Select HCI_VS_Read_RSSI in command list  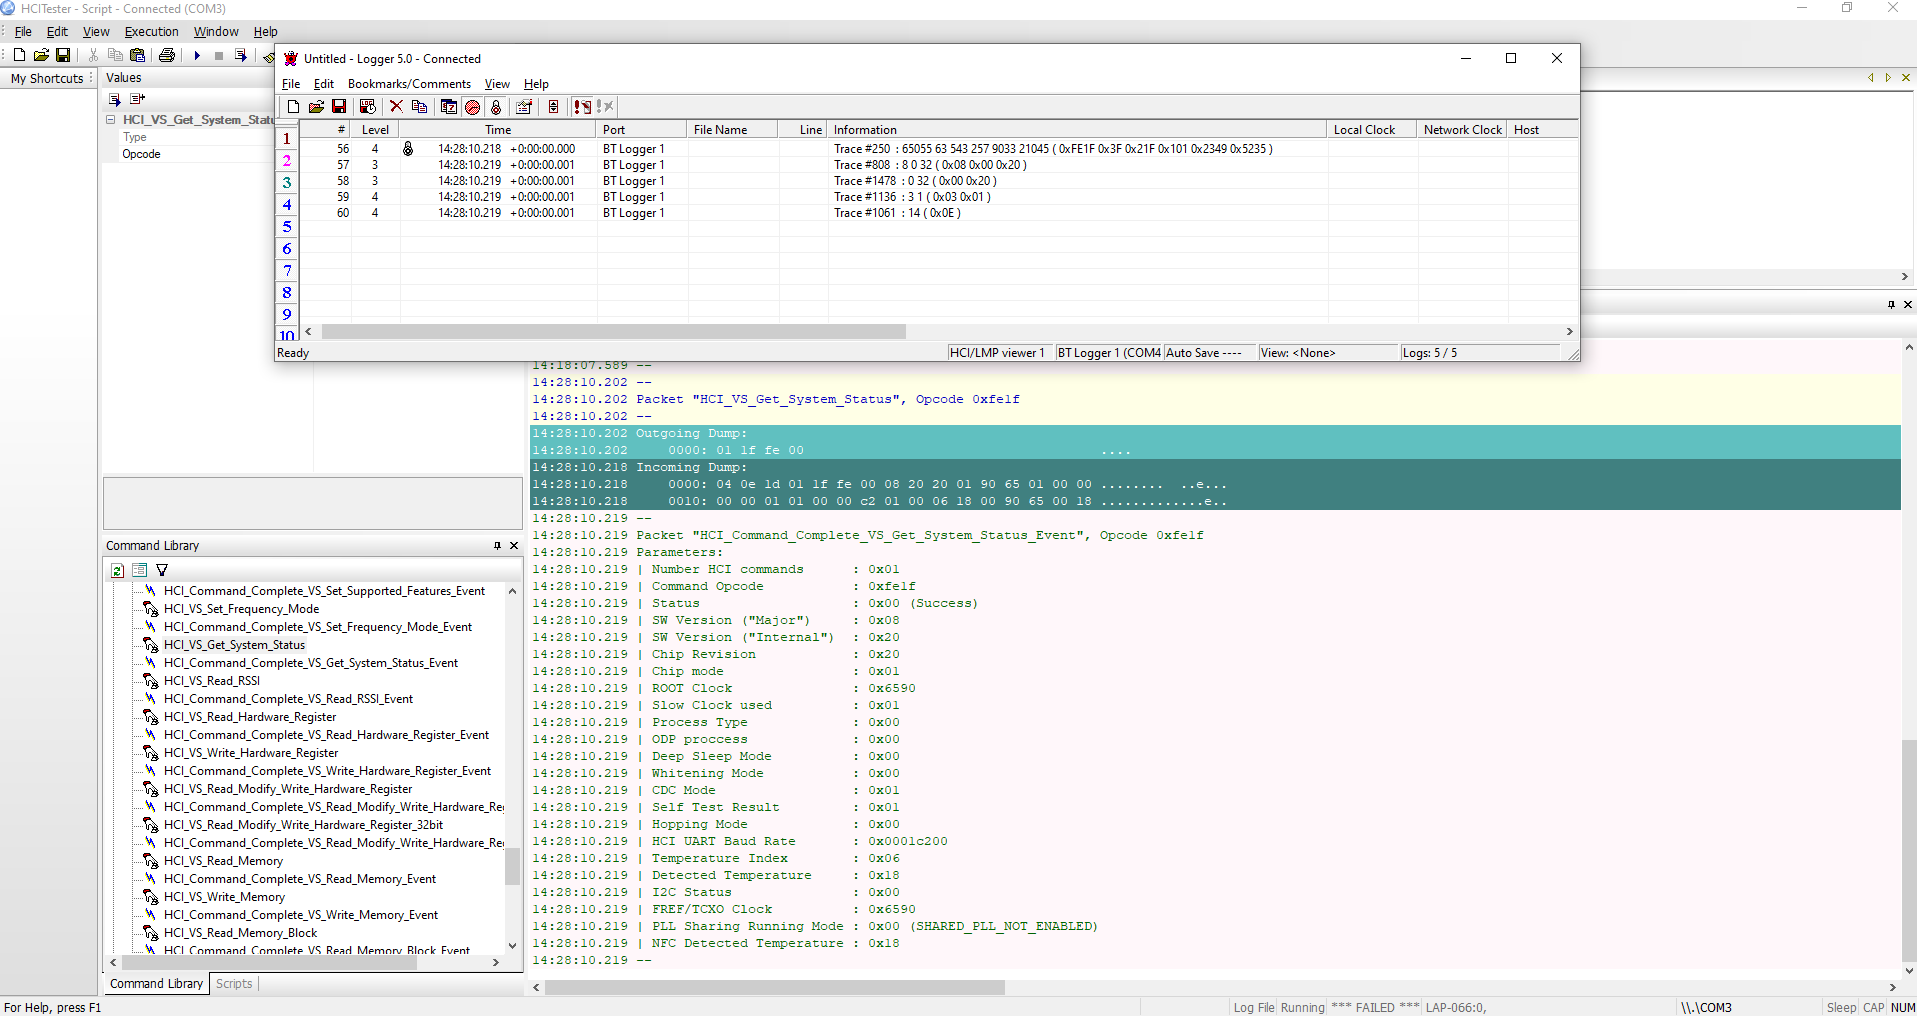[212, 681]
